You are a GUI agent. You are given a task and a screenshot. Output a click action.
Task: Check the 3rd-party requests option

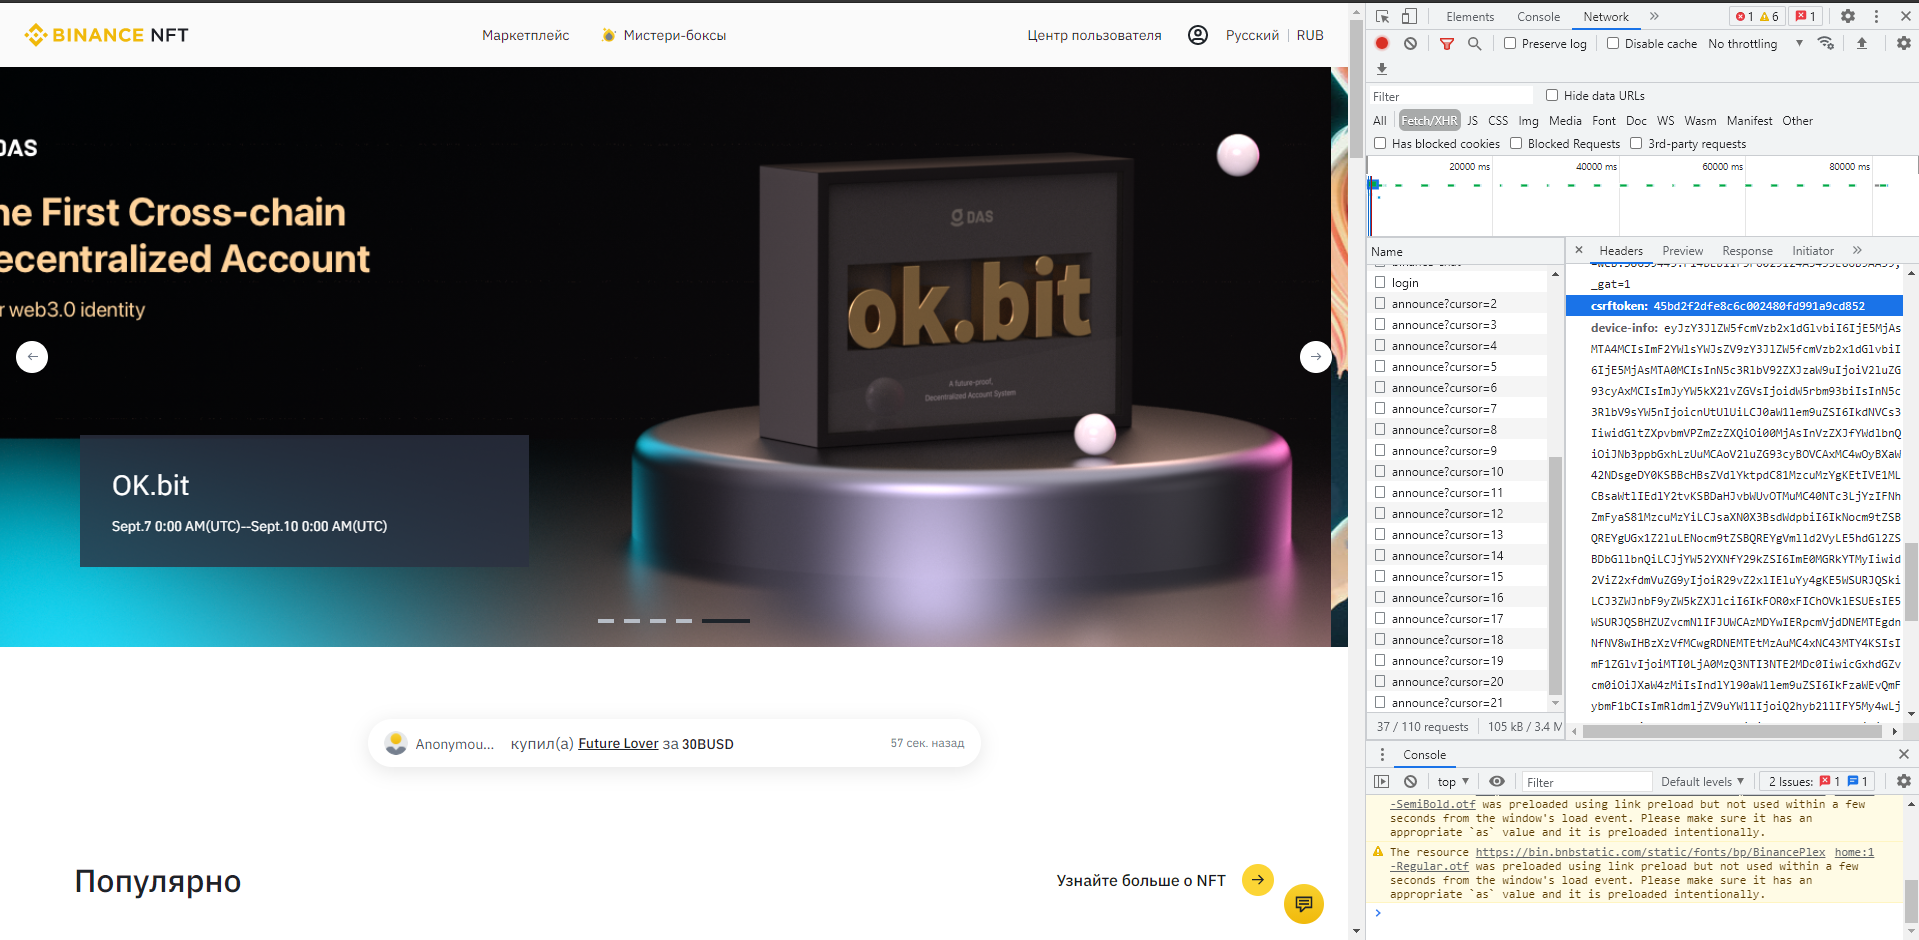[1636, 143]
